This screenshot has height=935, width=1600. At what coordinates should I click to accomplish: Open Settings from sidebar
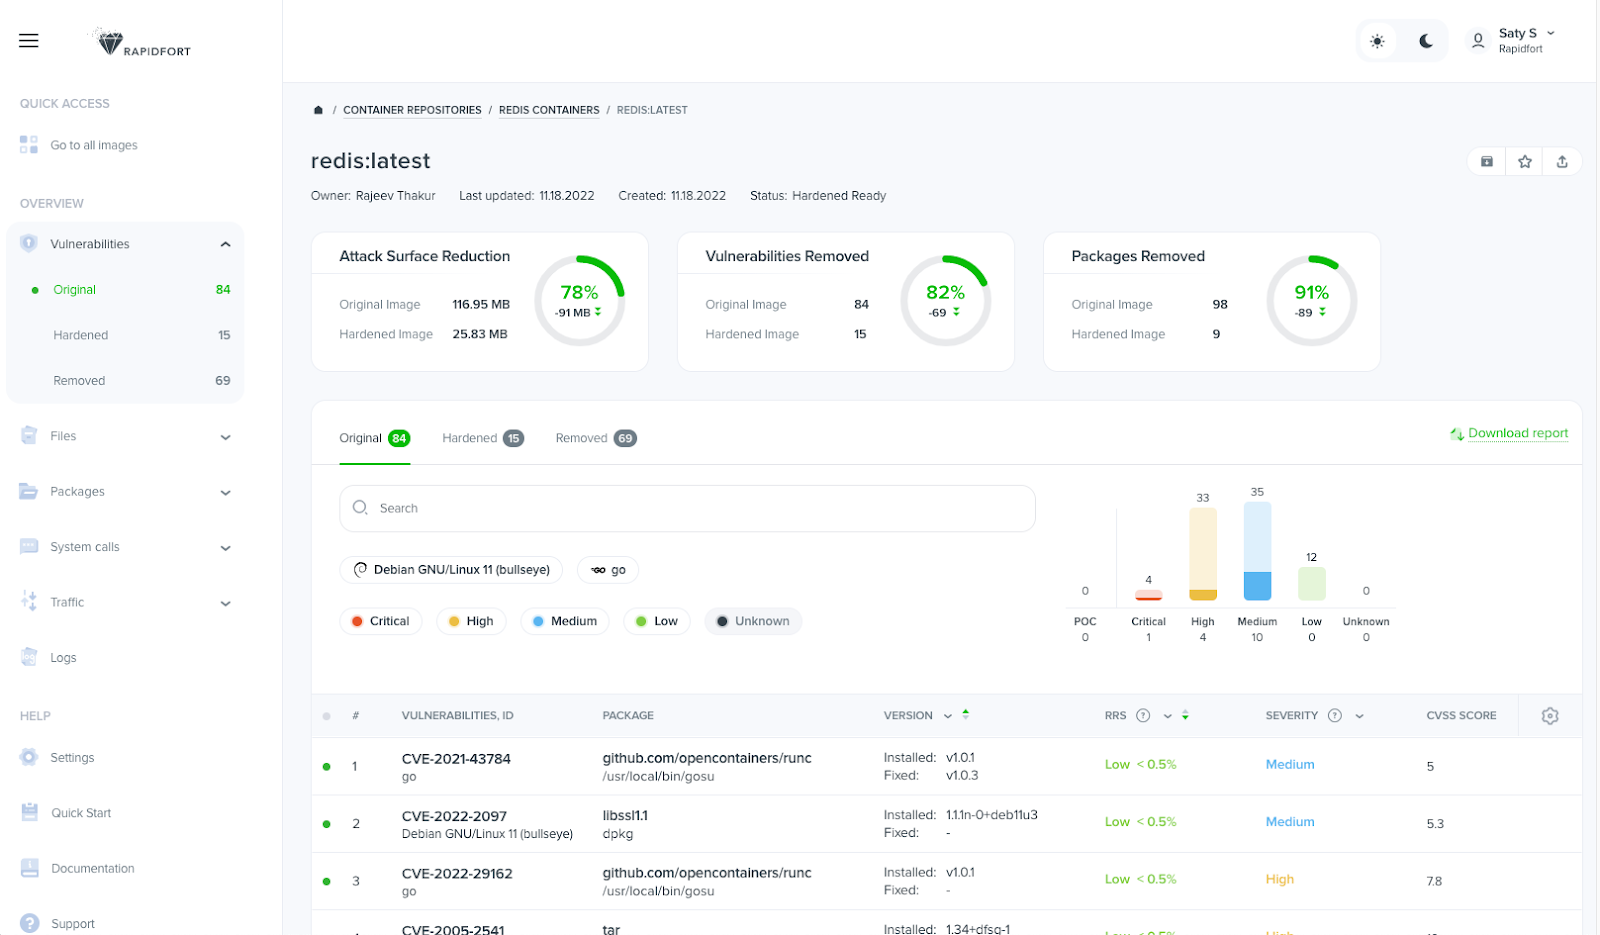point(72,758)
